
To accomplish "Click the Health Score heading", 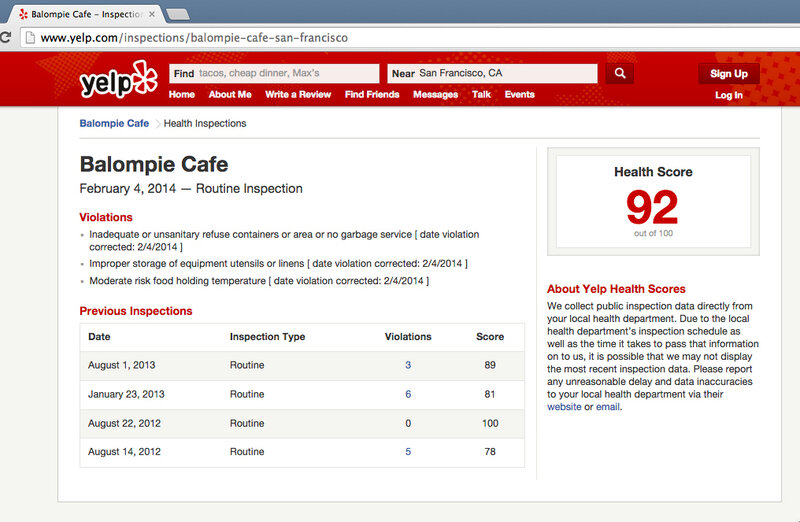I will pyautogui.click(x=653, y=172).
